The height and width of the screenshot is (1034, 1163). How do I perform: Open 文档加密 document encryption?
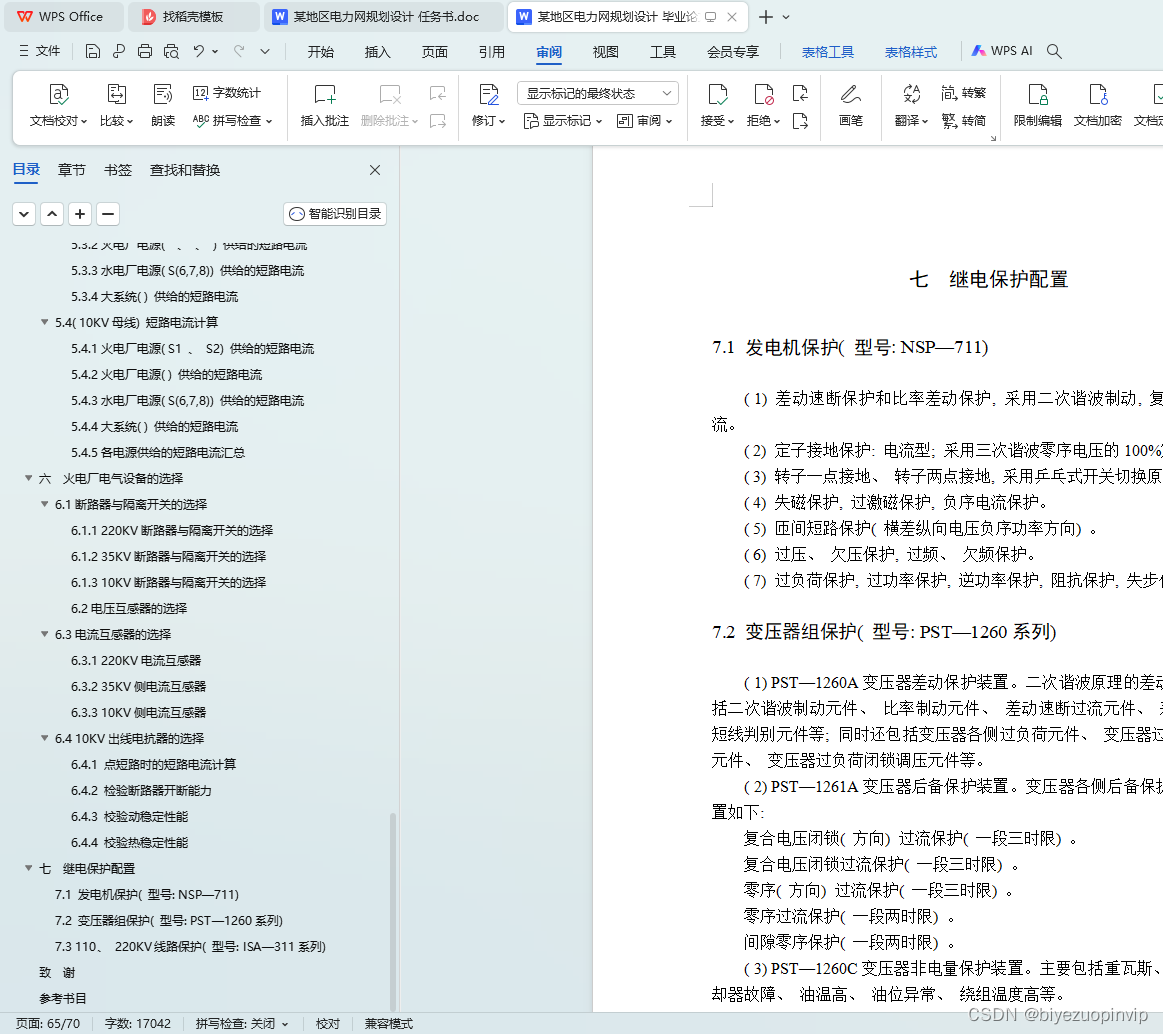coord(1098,105)
